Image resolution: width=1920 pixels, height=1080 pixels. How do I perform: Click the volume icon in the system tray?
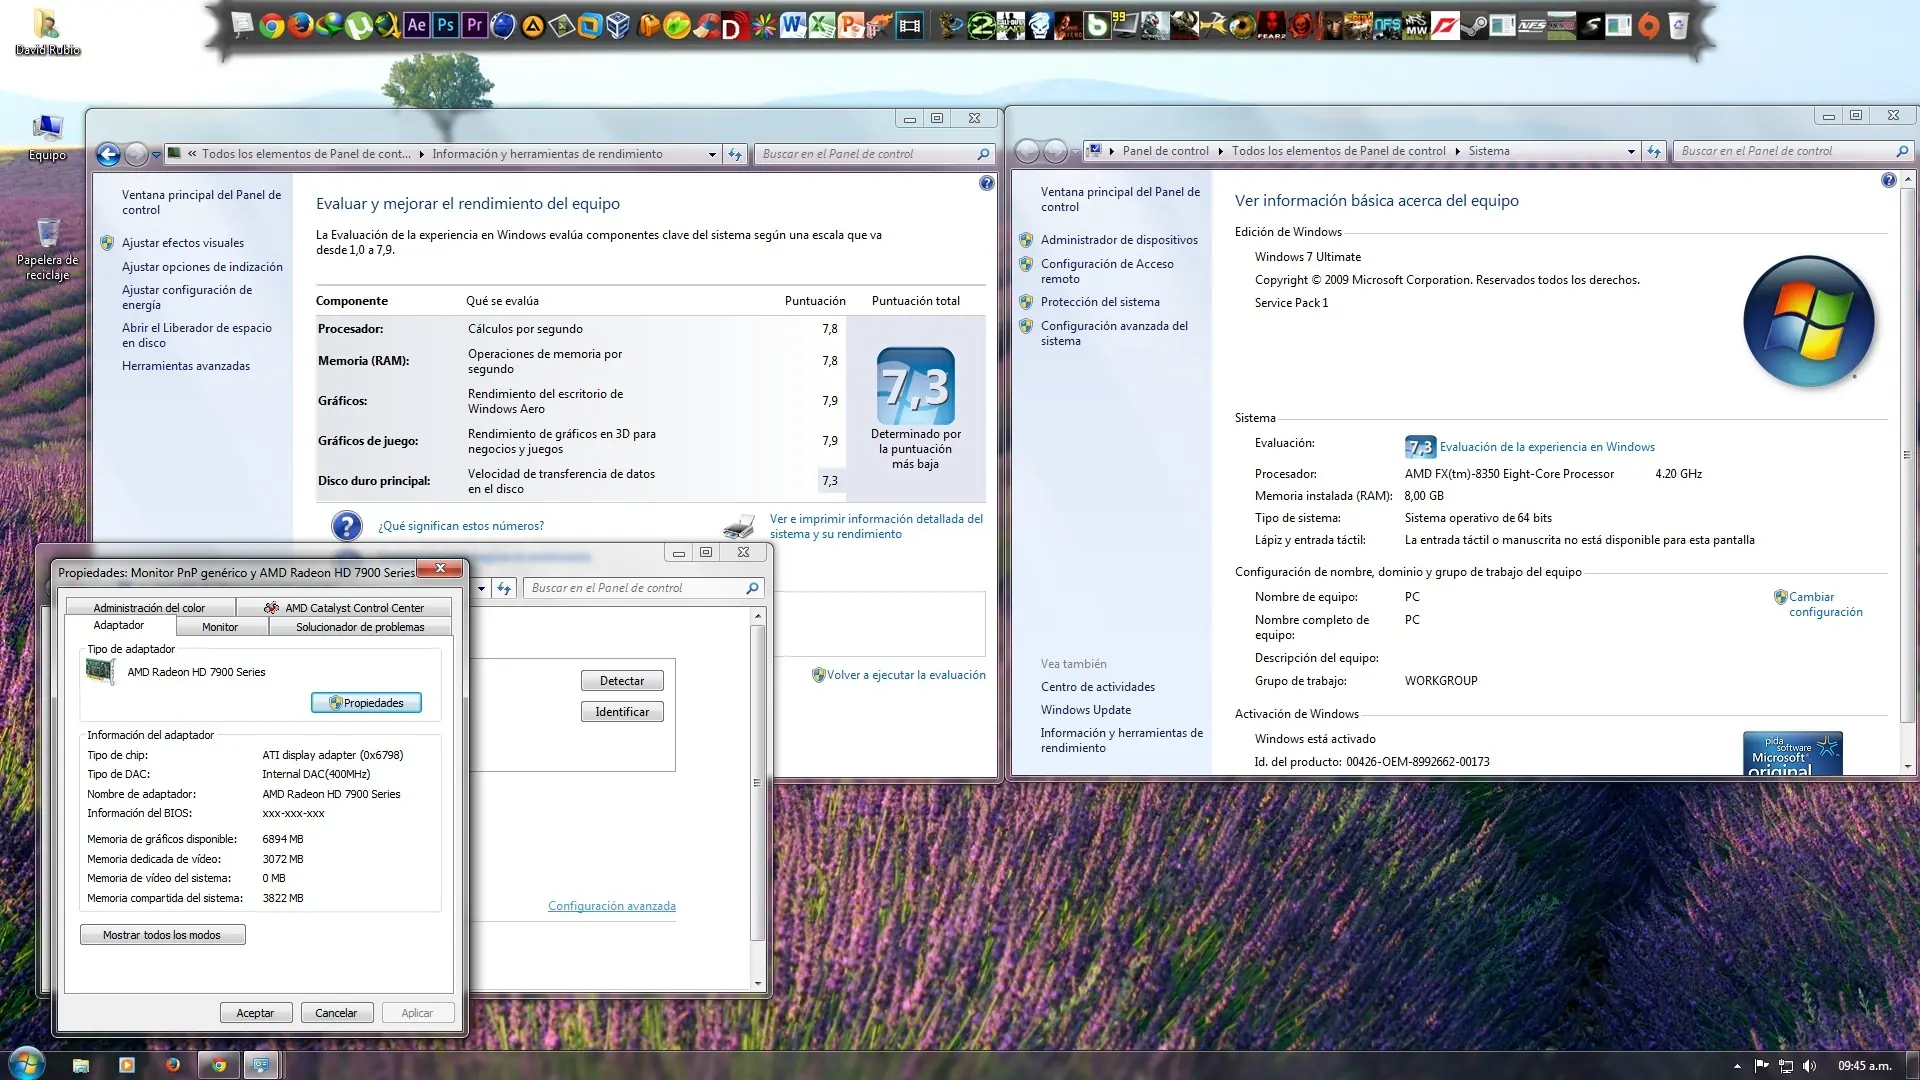click(1809, 1066)
